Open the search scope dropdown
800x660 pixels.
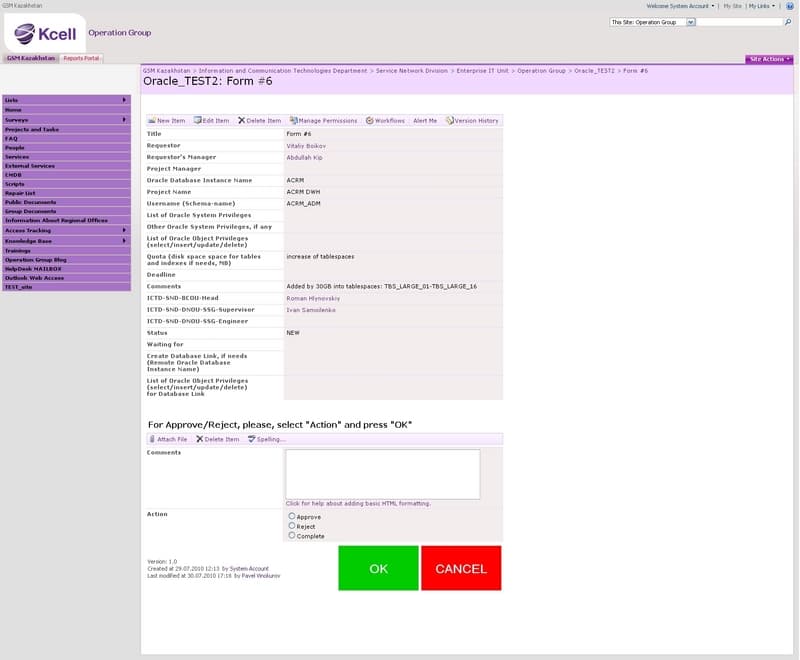[x=690, y=22]
